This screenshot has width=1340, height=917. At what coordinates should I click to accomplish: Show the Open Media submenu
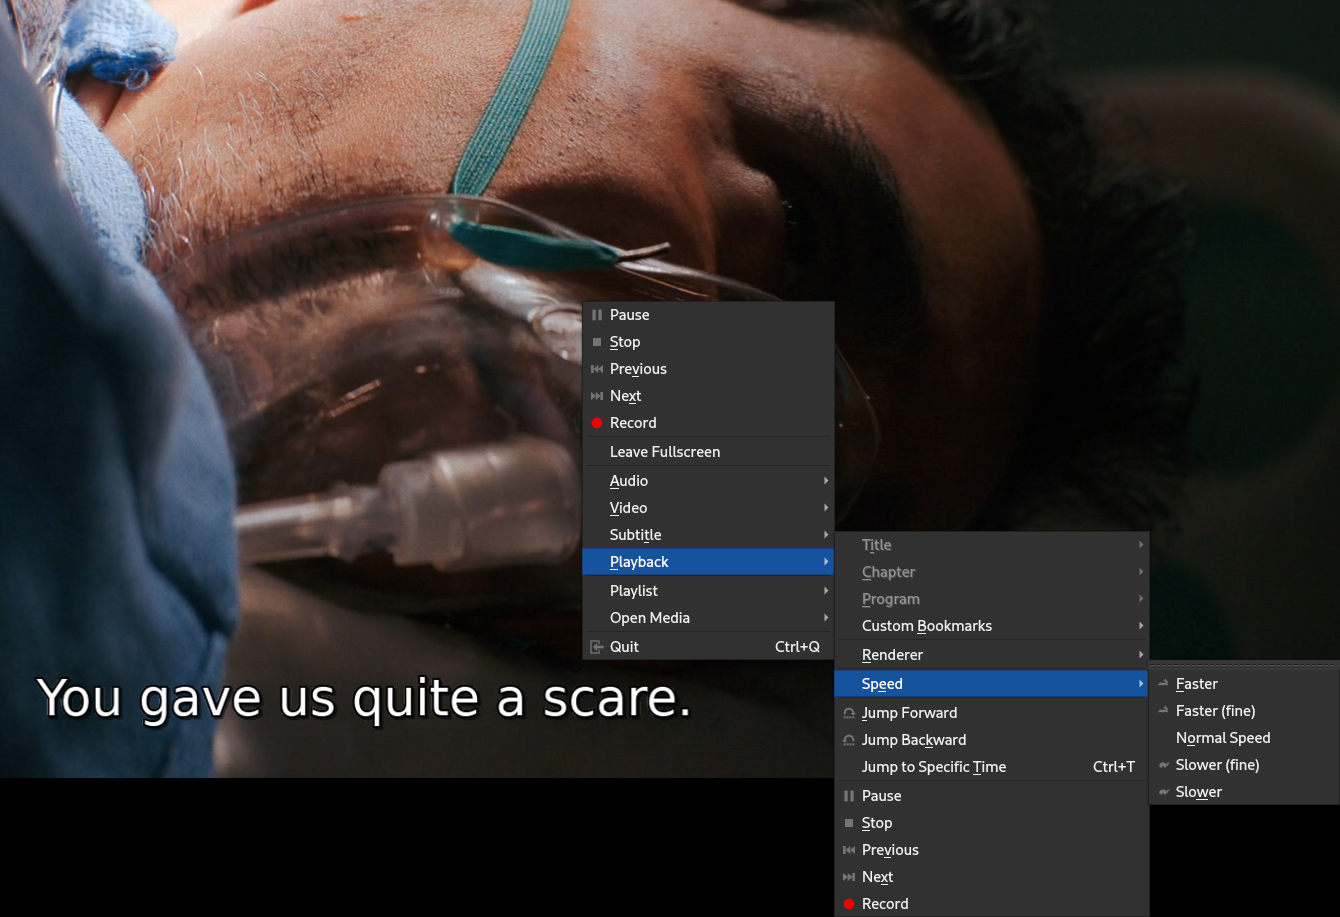click(x=708, y=618)
